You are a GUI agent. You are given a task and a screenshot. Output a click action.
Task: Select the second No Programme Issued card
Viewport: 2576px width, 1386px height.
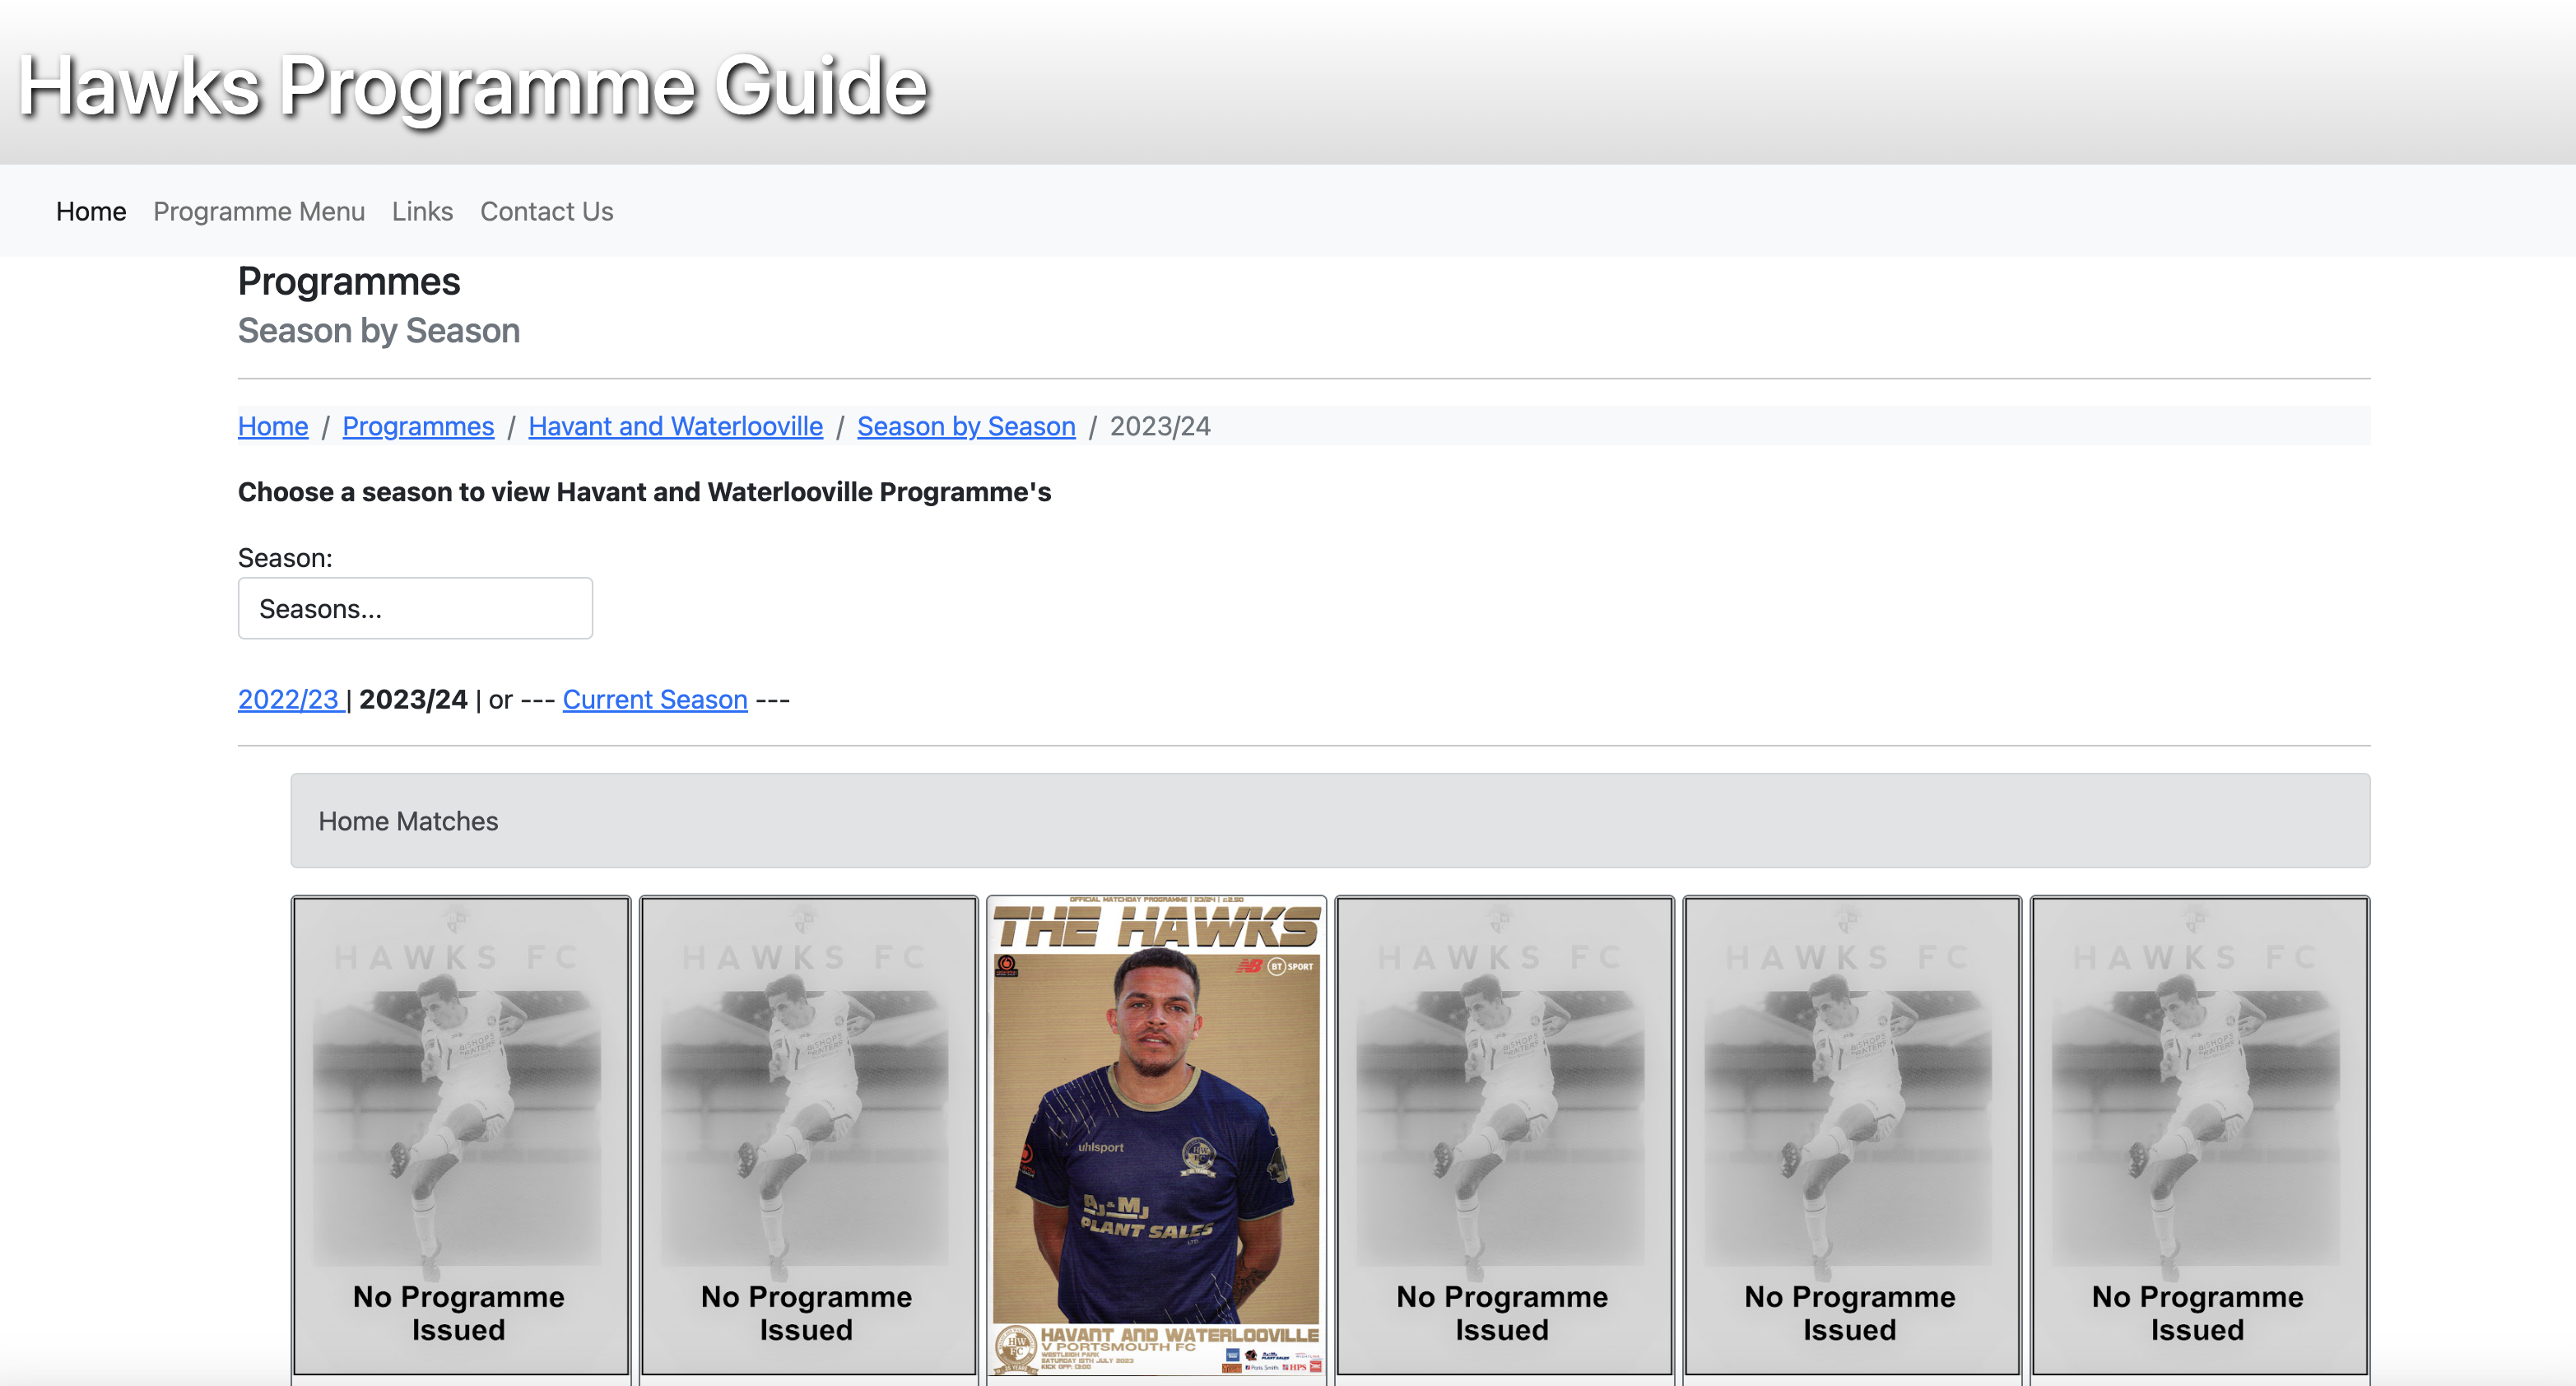[x=808, y=1136]
